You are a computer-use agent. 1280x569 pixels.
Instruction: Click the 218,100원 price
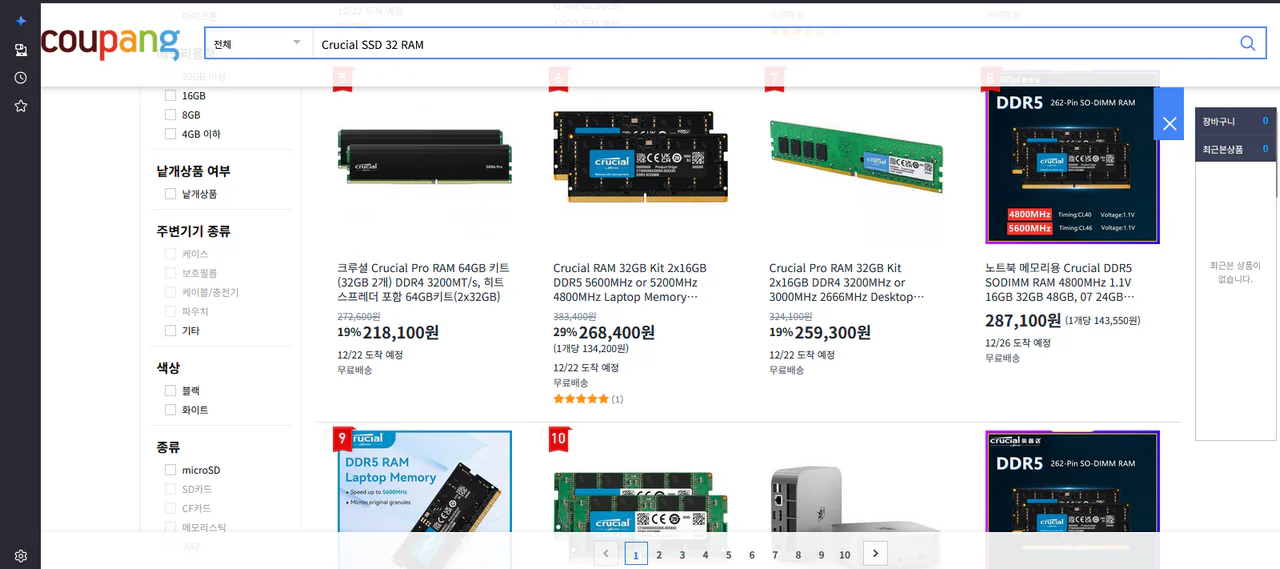(x=401, y=333)
